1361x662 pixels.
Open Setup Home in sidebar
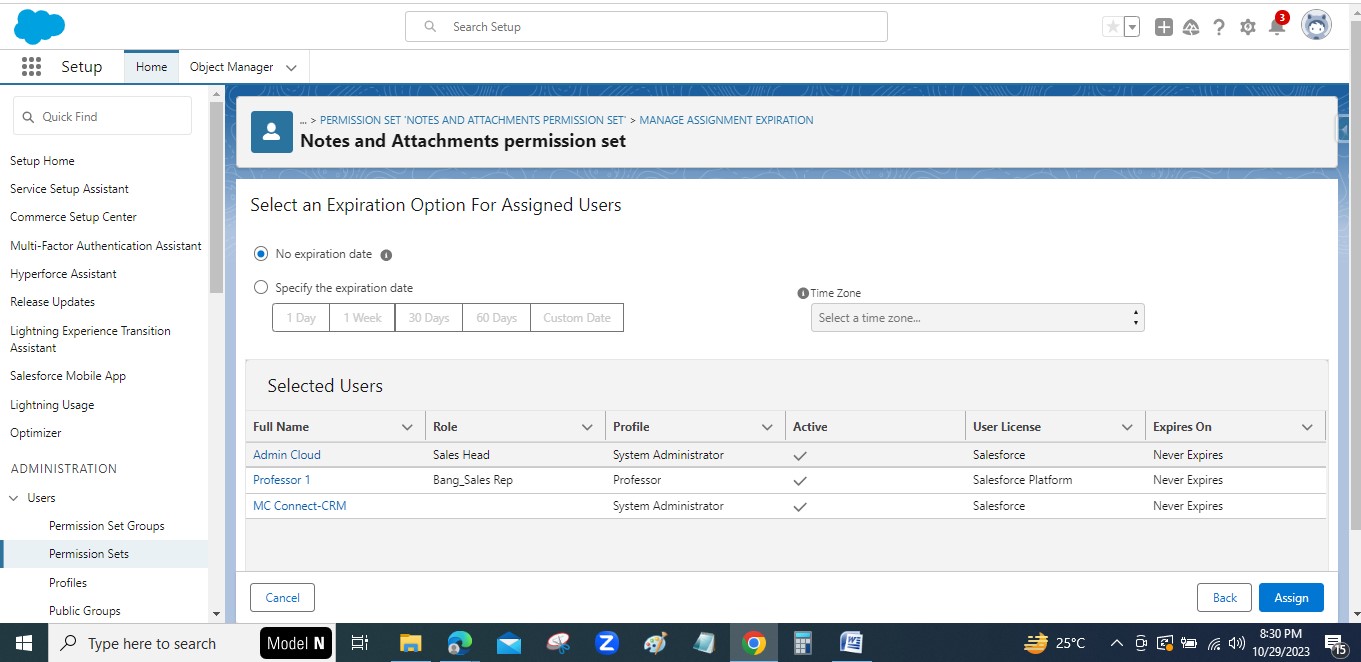click(x=42, y=161)
